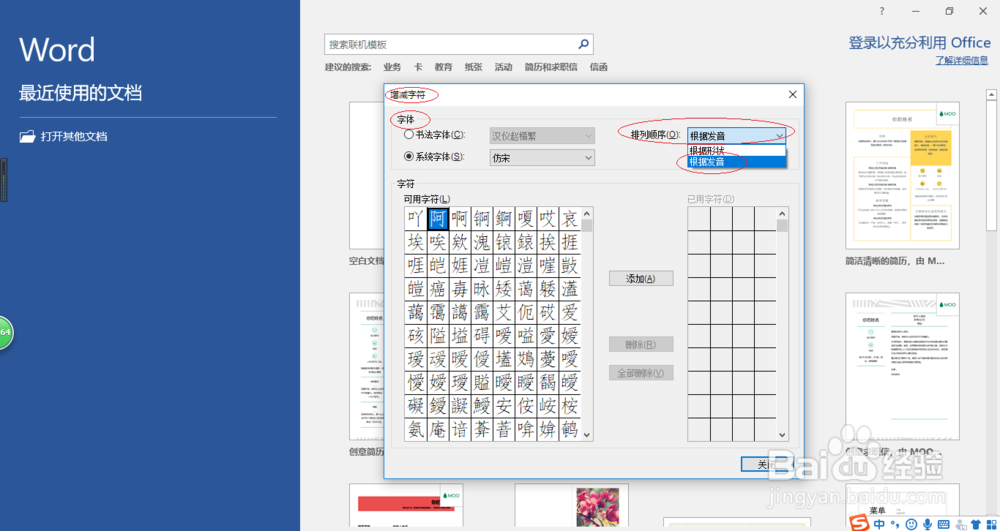Viewport: 1000px width, 531px height.
Task: Click the 添加(A) button
Action: tap(641, 279)
